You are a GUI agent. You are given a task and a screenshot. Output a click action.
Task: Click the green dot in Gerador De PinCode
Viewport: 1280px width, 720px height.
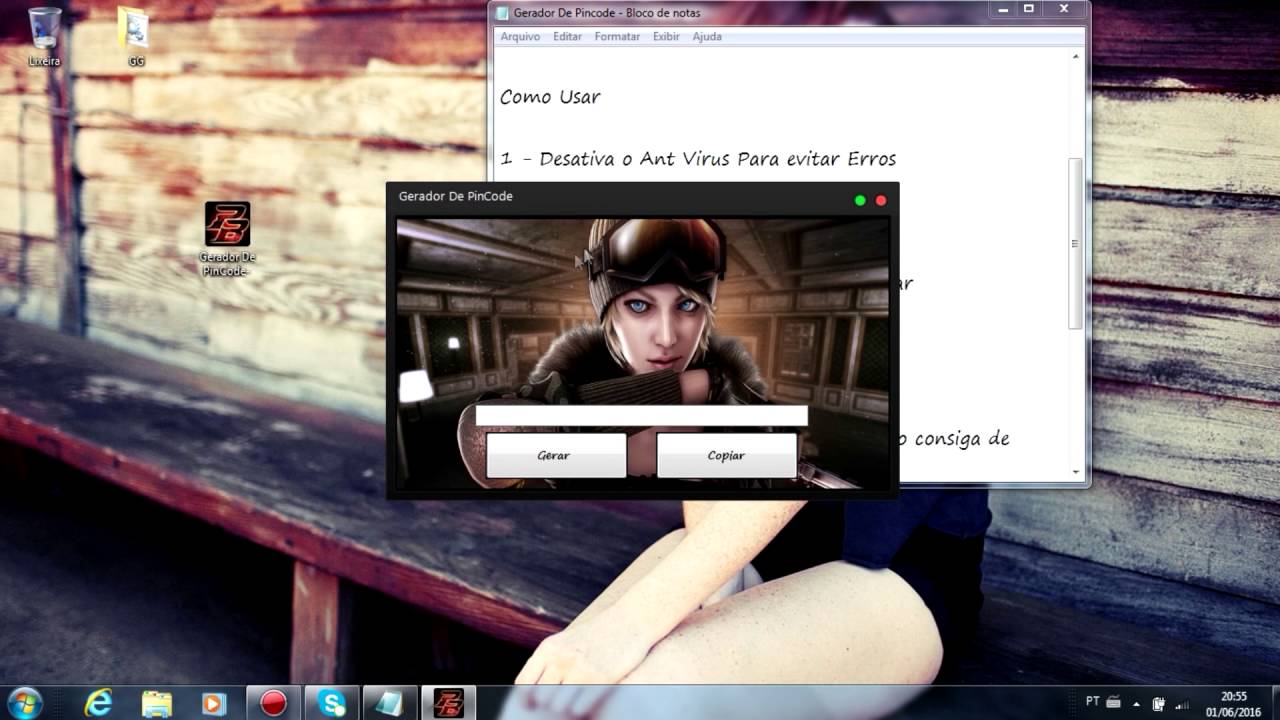point(860,200)
